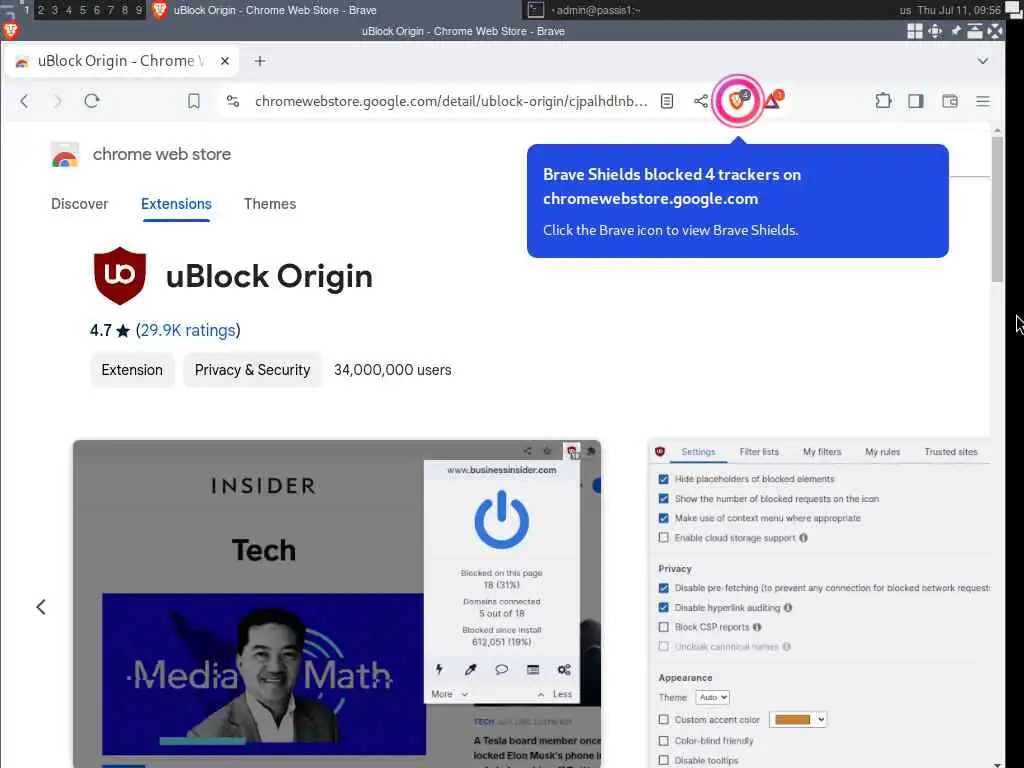The width and height of the screenshot is (1024, 768).
Task: Select the Extensions tab
Action: 176,204
